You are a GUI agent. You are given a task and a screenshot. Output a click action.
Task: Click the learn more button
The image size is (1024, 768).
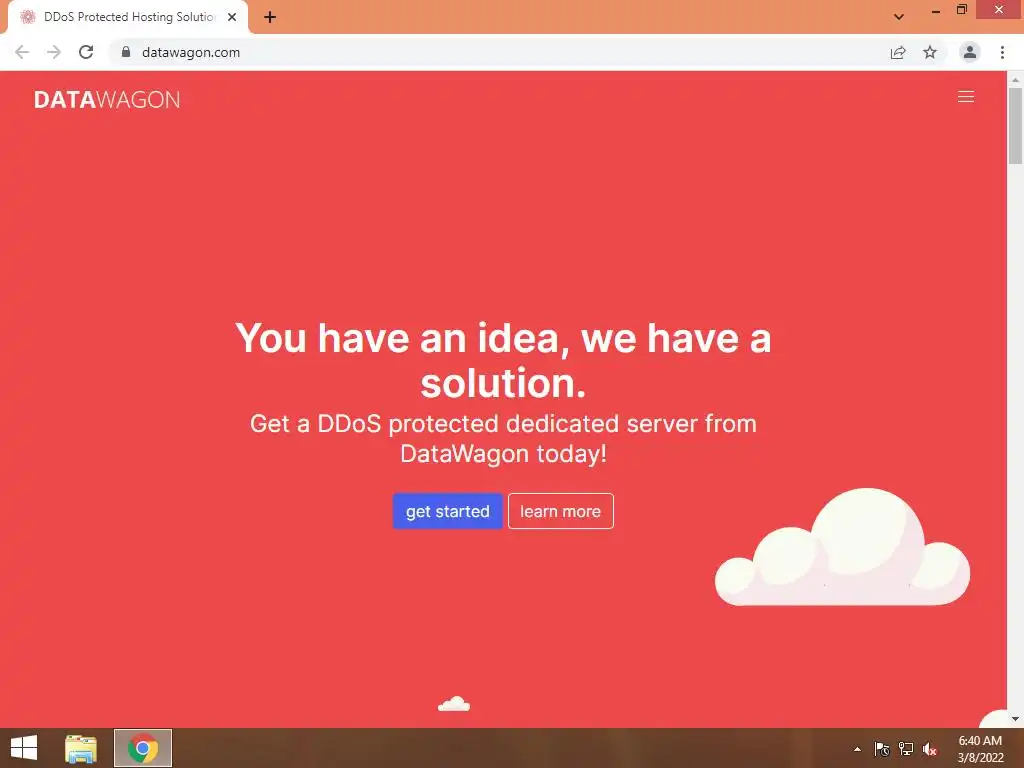560,511
